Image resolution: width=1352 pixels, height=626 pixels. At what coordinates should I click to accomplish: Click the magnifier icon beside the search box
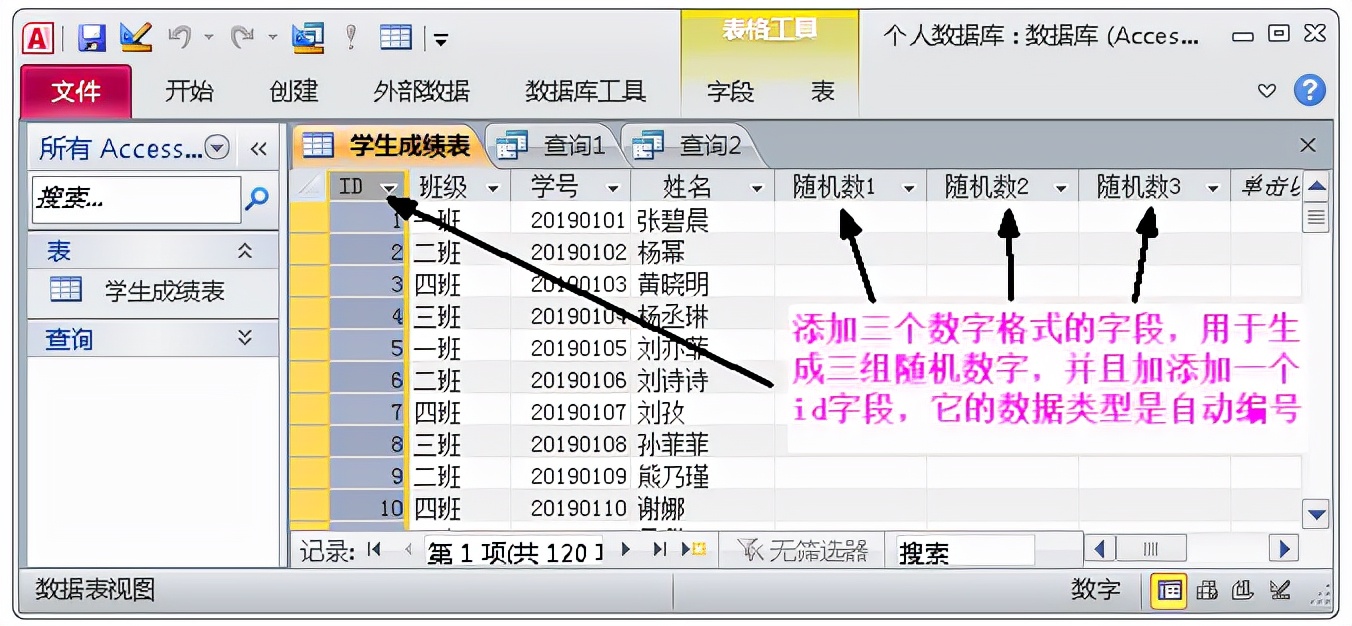click(x=260, y=199)
